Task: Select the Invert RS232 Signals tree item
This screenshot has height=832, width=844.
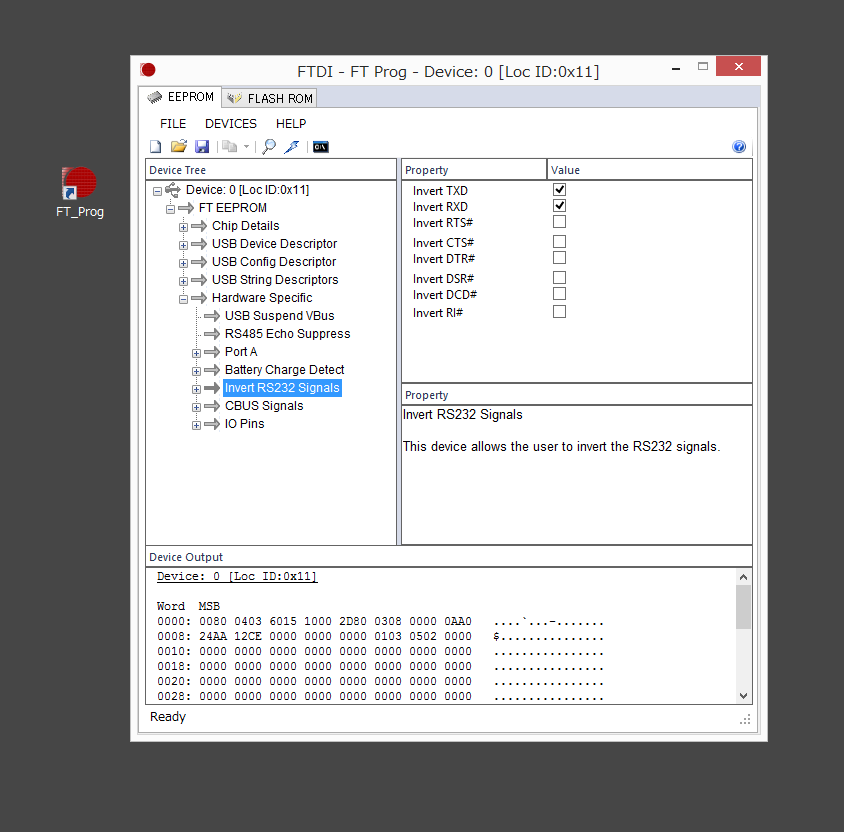Action: pos(282,388)
